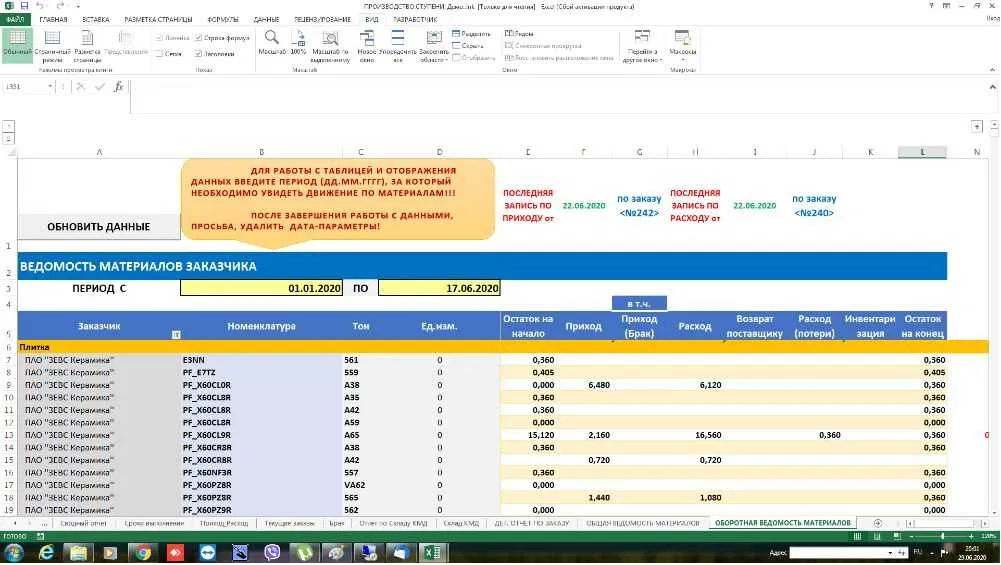Cancel formula entry X icon
This screenshot has width=1001, height=565.
point(80,86)
